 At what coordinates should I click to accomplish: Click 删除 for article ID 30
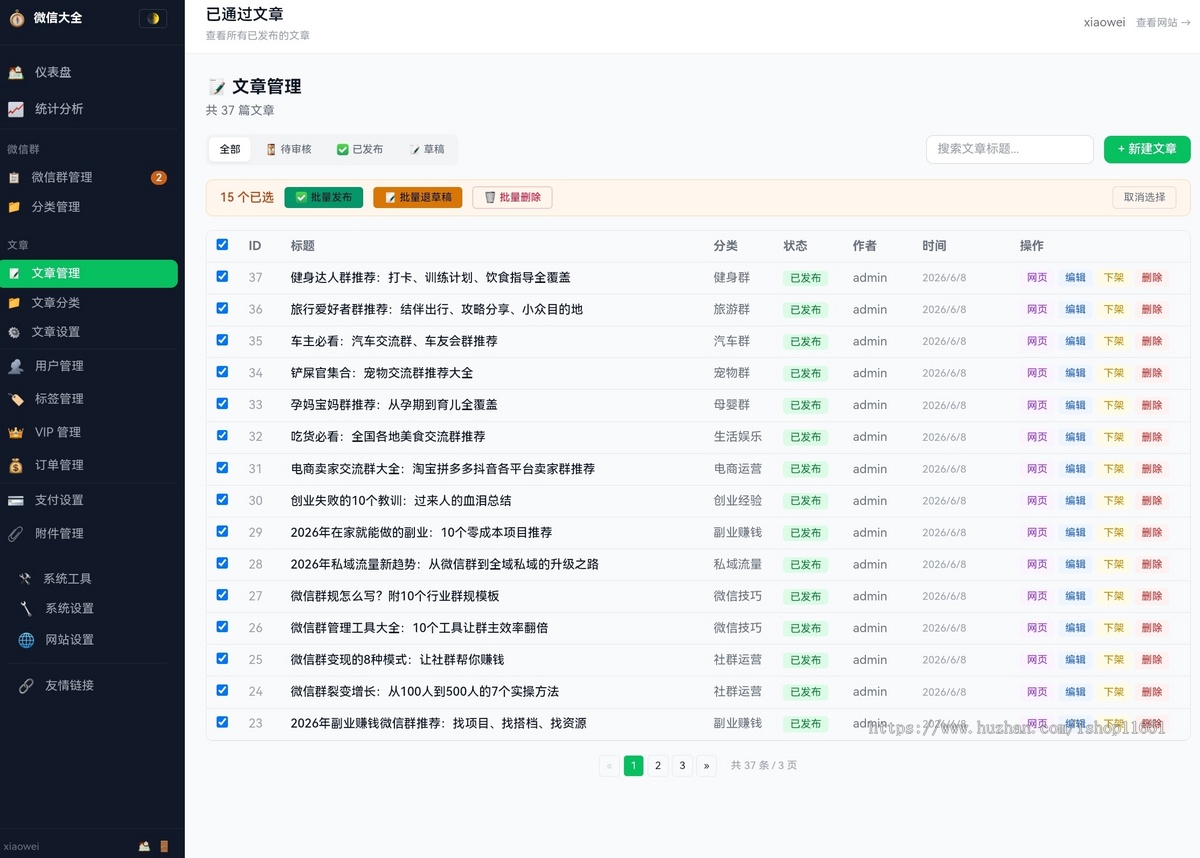click(1152, 501)
